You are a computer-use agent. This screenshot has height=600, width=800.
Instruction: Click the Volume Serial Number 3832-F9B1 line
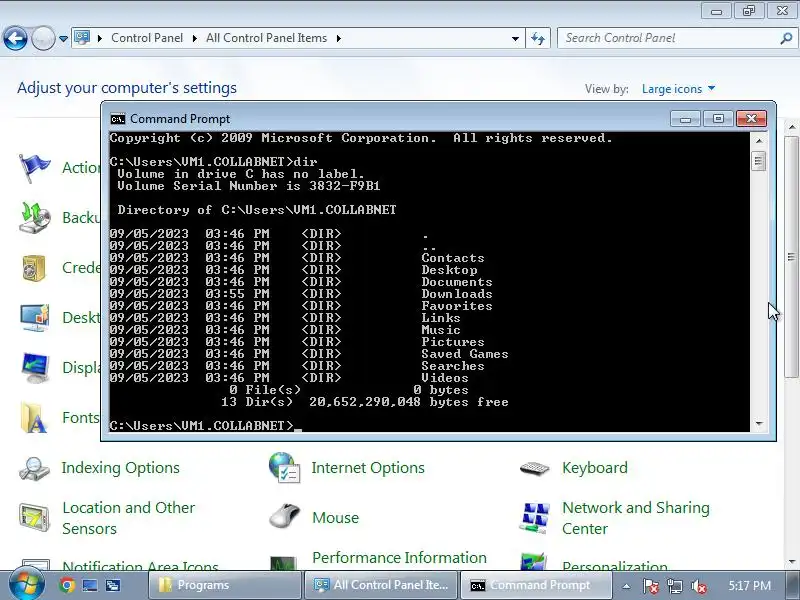[249, 186]
